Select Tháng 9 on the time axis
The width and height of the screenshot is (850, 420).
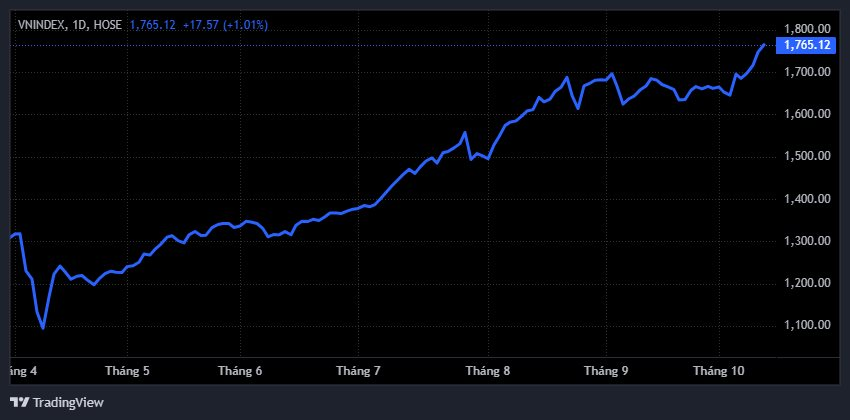606,371
